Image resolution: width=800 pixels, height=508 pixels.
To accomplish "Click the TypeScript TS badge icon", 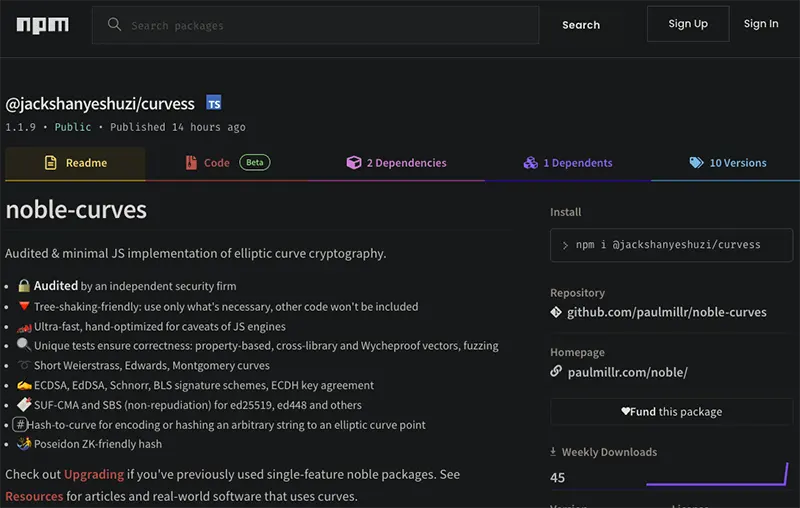I will 214,103.
